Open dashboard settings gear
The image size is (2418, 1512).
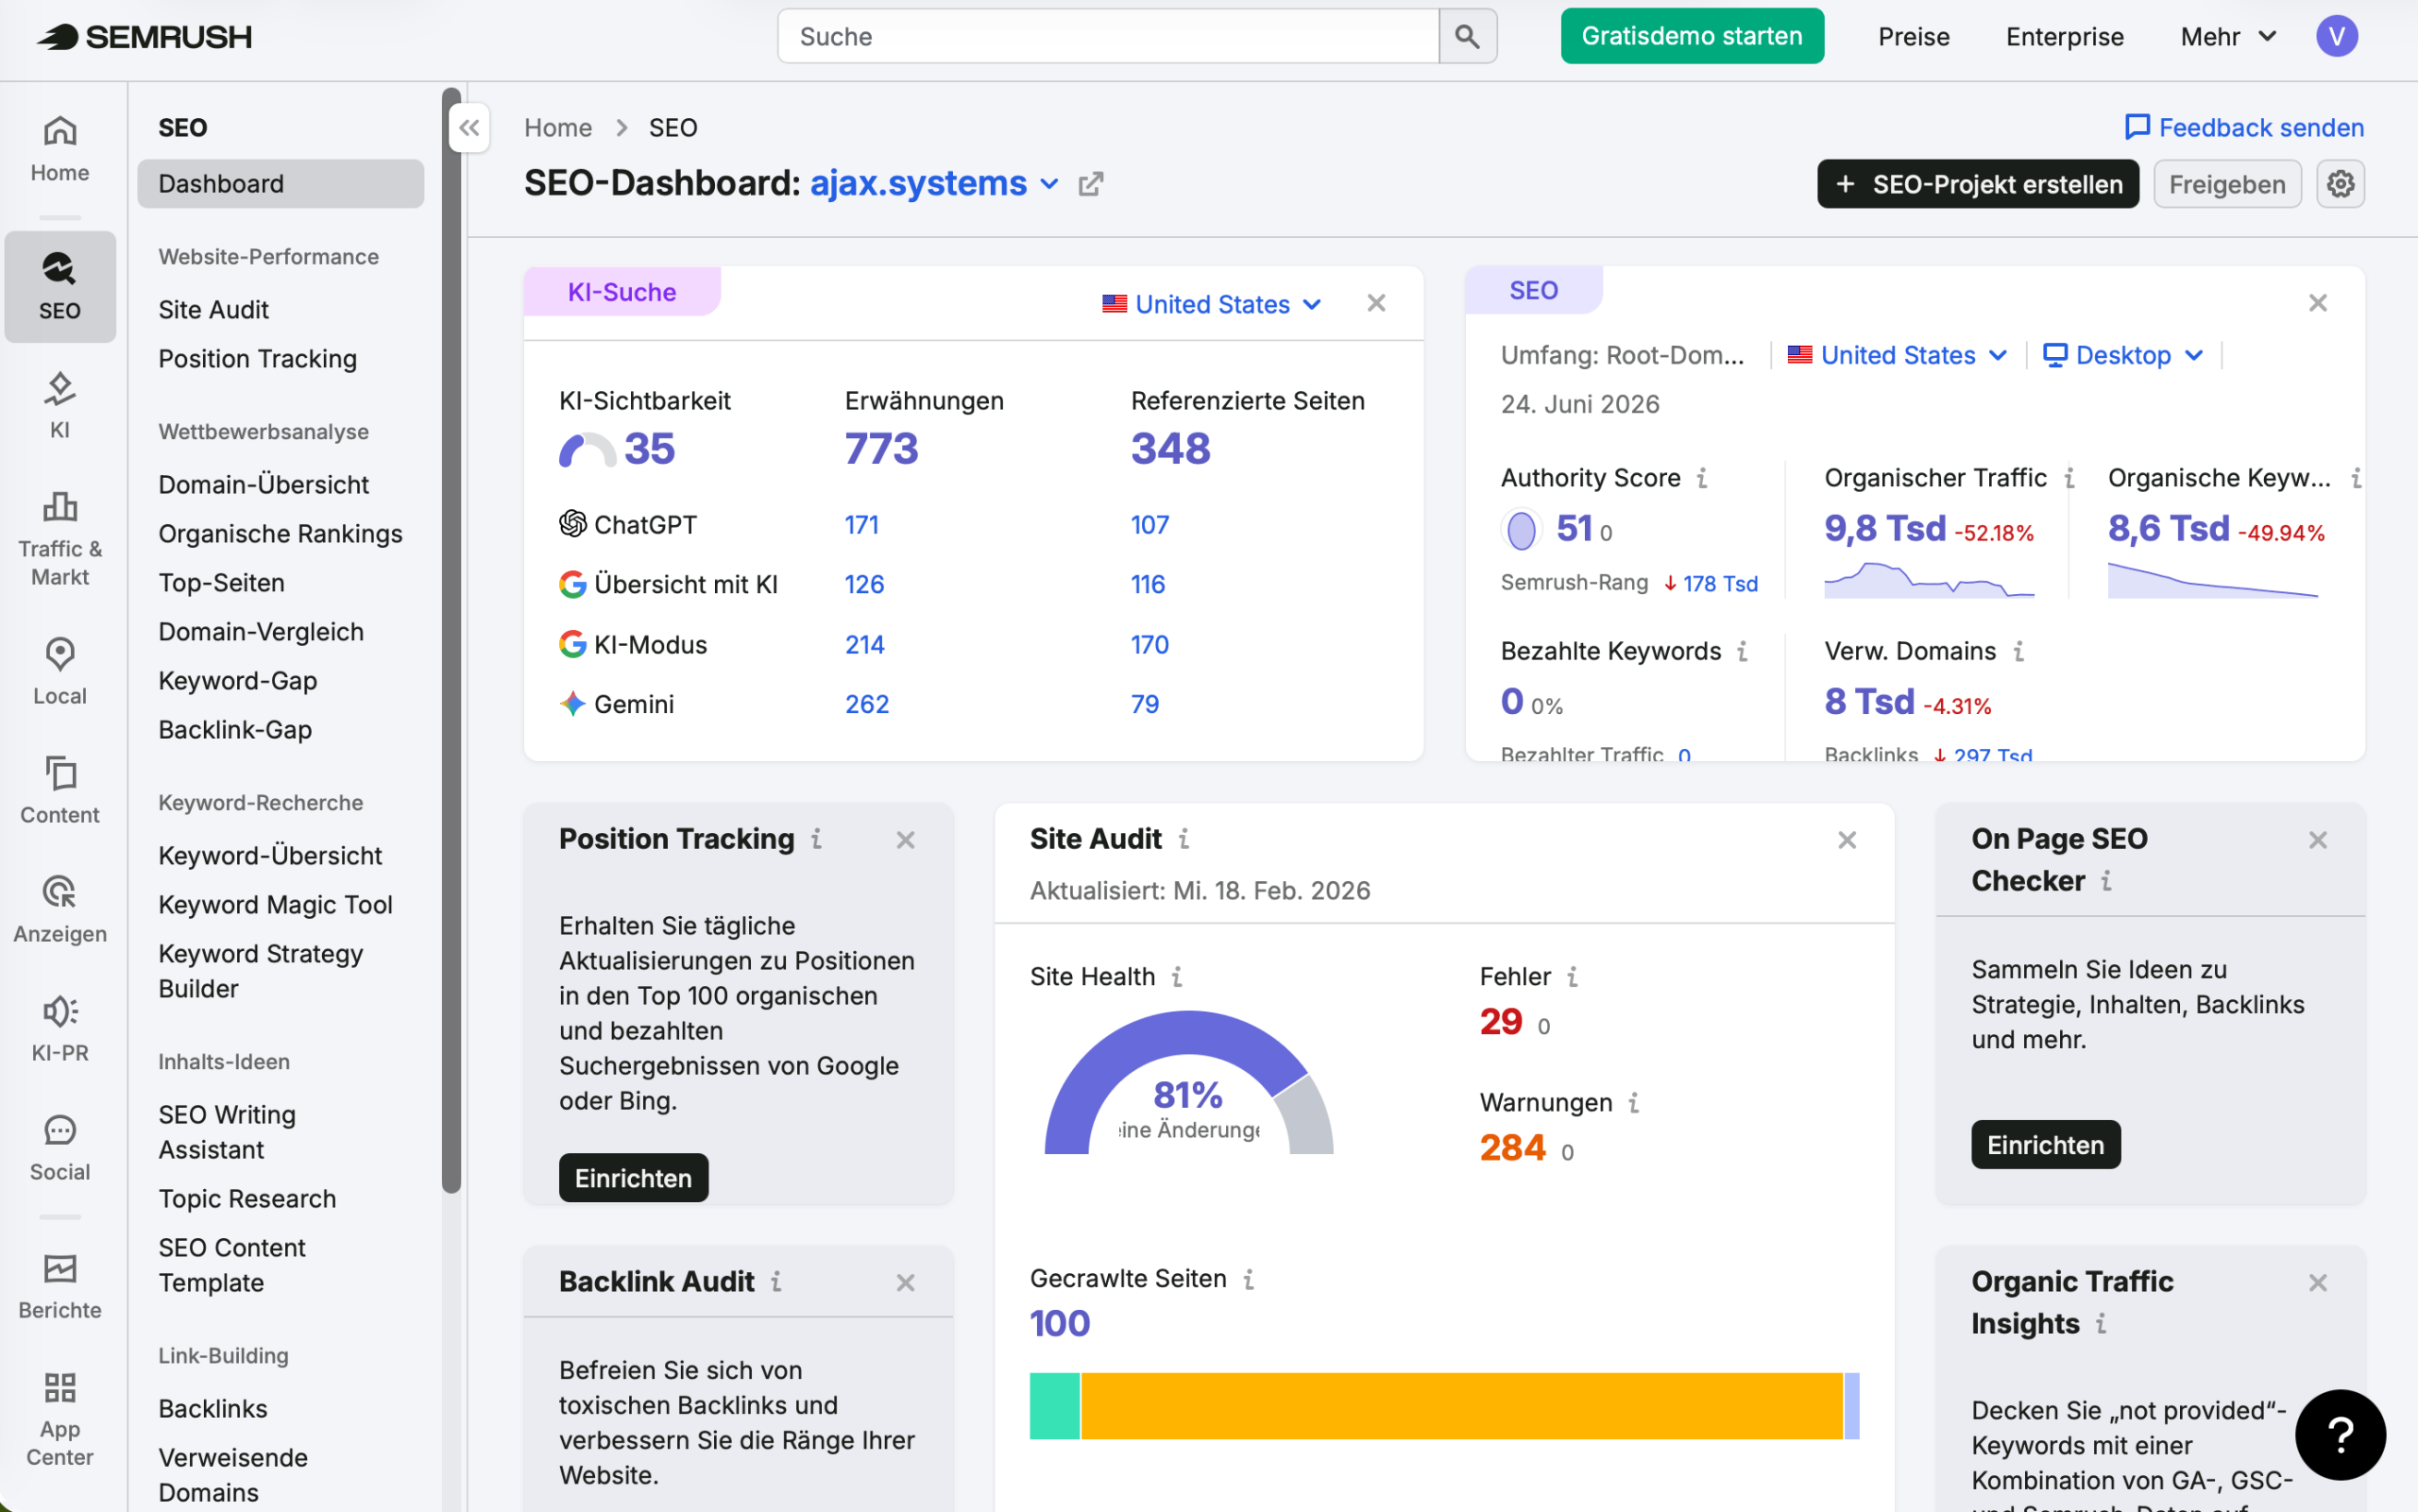coord(2340,184)
